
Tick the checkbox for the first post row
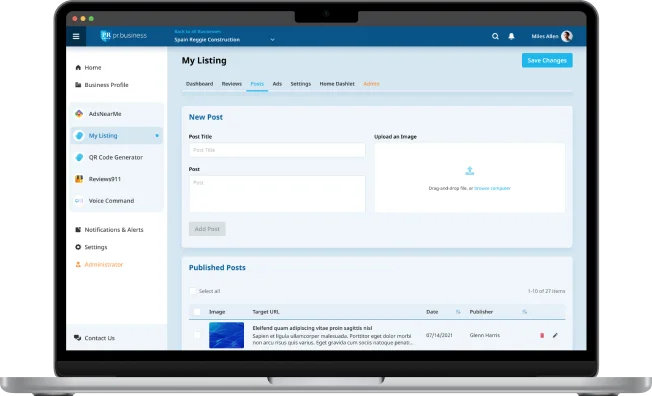pyautogui.click(x=197, y=335)
